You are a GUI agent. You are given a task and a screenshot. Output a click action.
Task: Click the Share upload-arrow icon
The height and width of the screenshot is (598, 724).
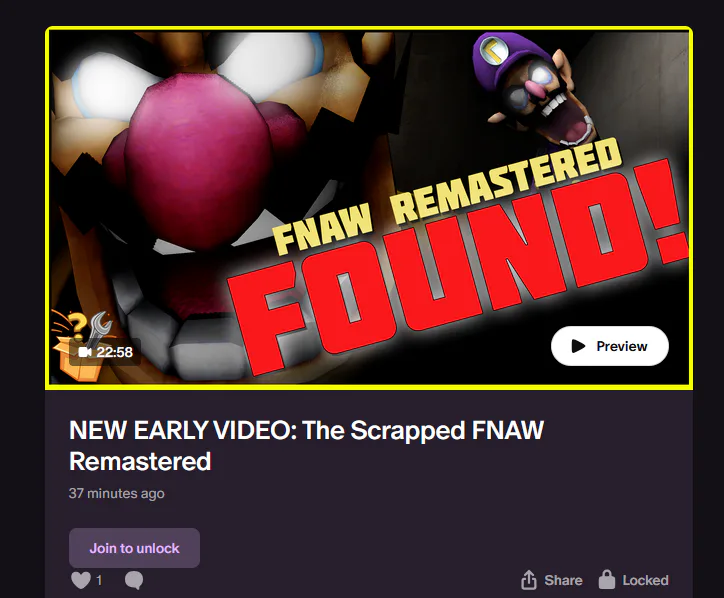click(529, 580)
